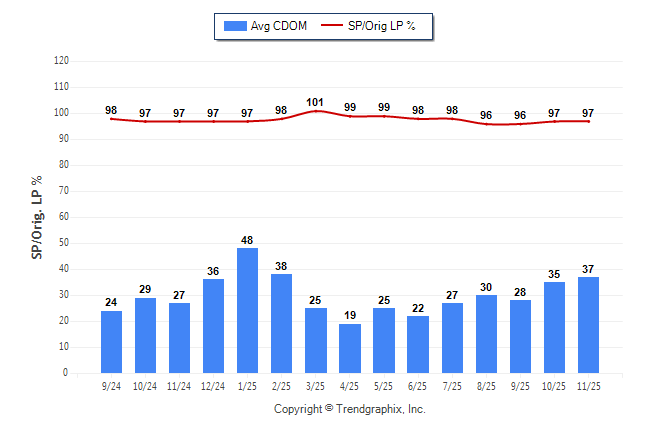The image size is (646, 434).
Task: Select the 98 data label above 9/24
Action: click(x=111, y=111)
